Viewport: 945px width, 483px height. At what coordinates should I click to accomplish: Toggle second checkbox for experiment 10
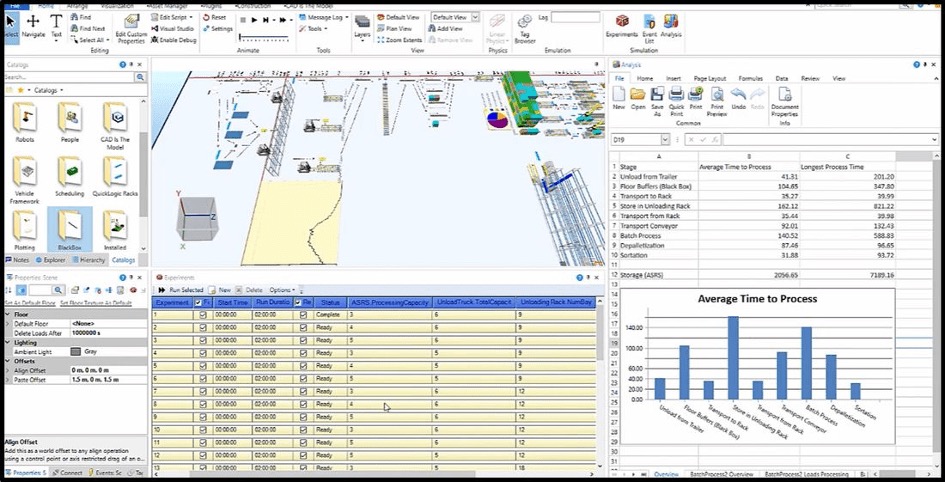[303, 430]
